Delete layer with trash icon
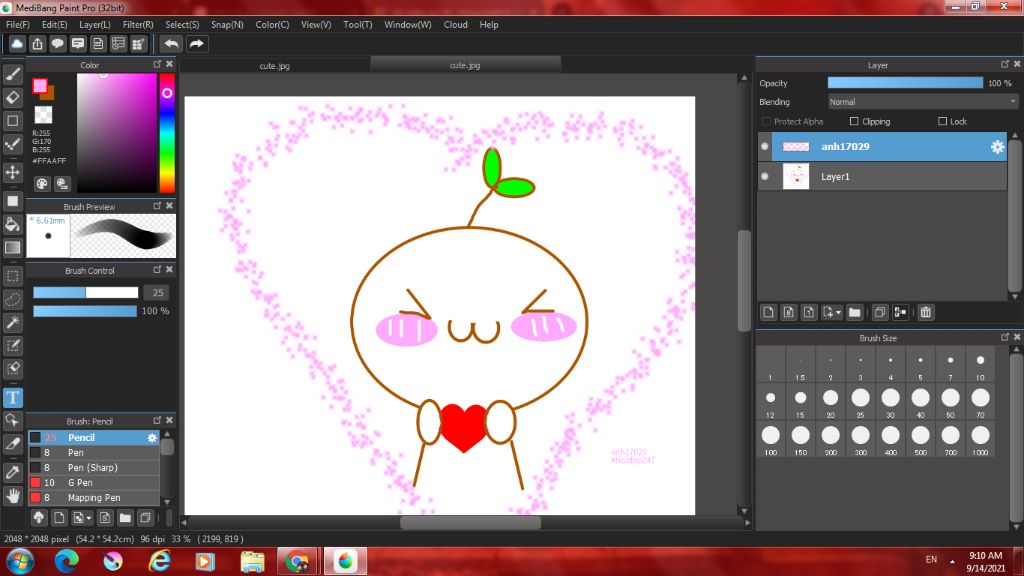The image size is (1024, 576). coord(925,312)
